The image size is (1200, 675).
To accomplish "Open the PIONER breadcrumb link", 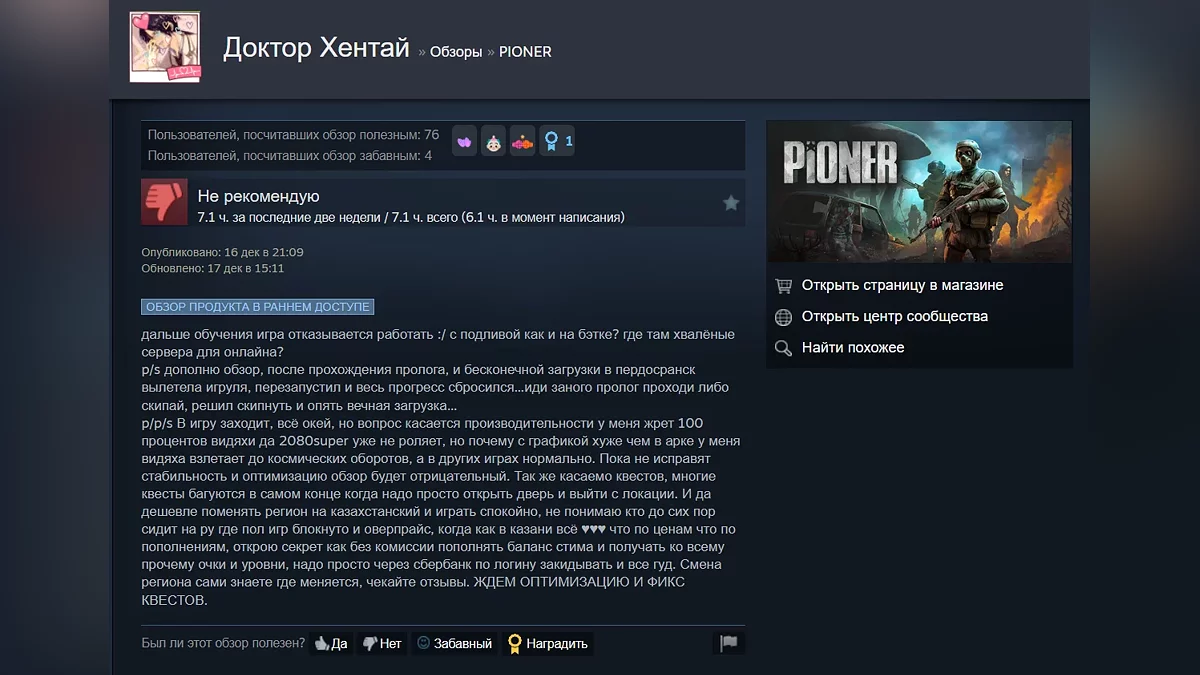I will 525,52.
